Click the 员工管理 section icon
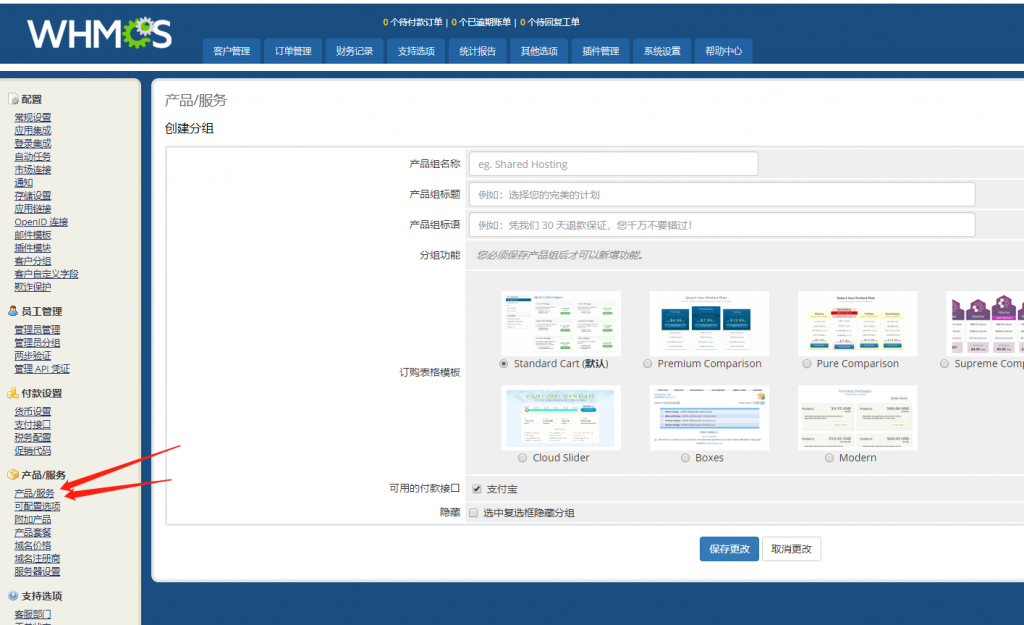Viewport: 1024px width, 625px height. coord(13,311)
